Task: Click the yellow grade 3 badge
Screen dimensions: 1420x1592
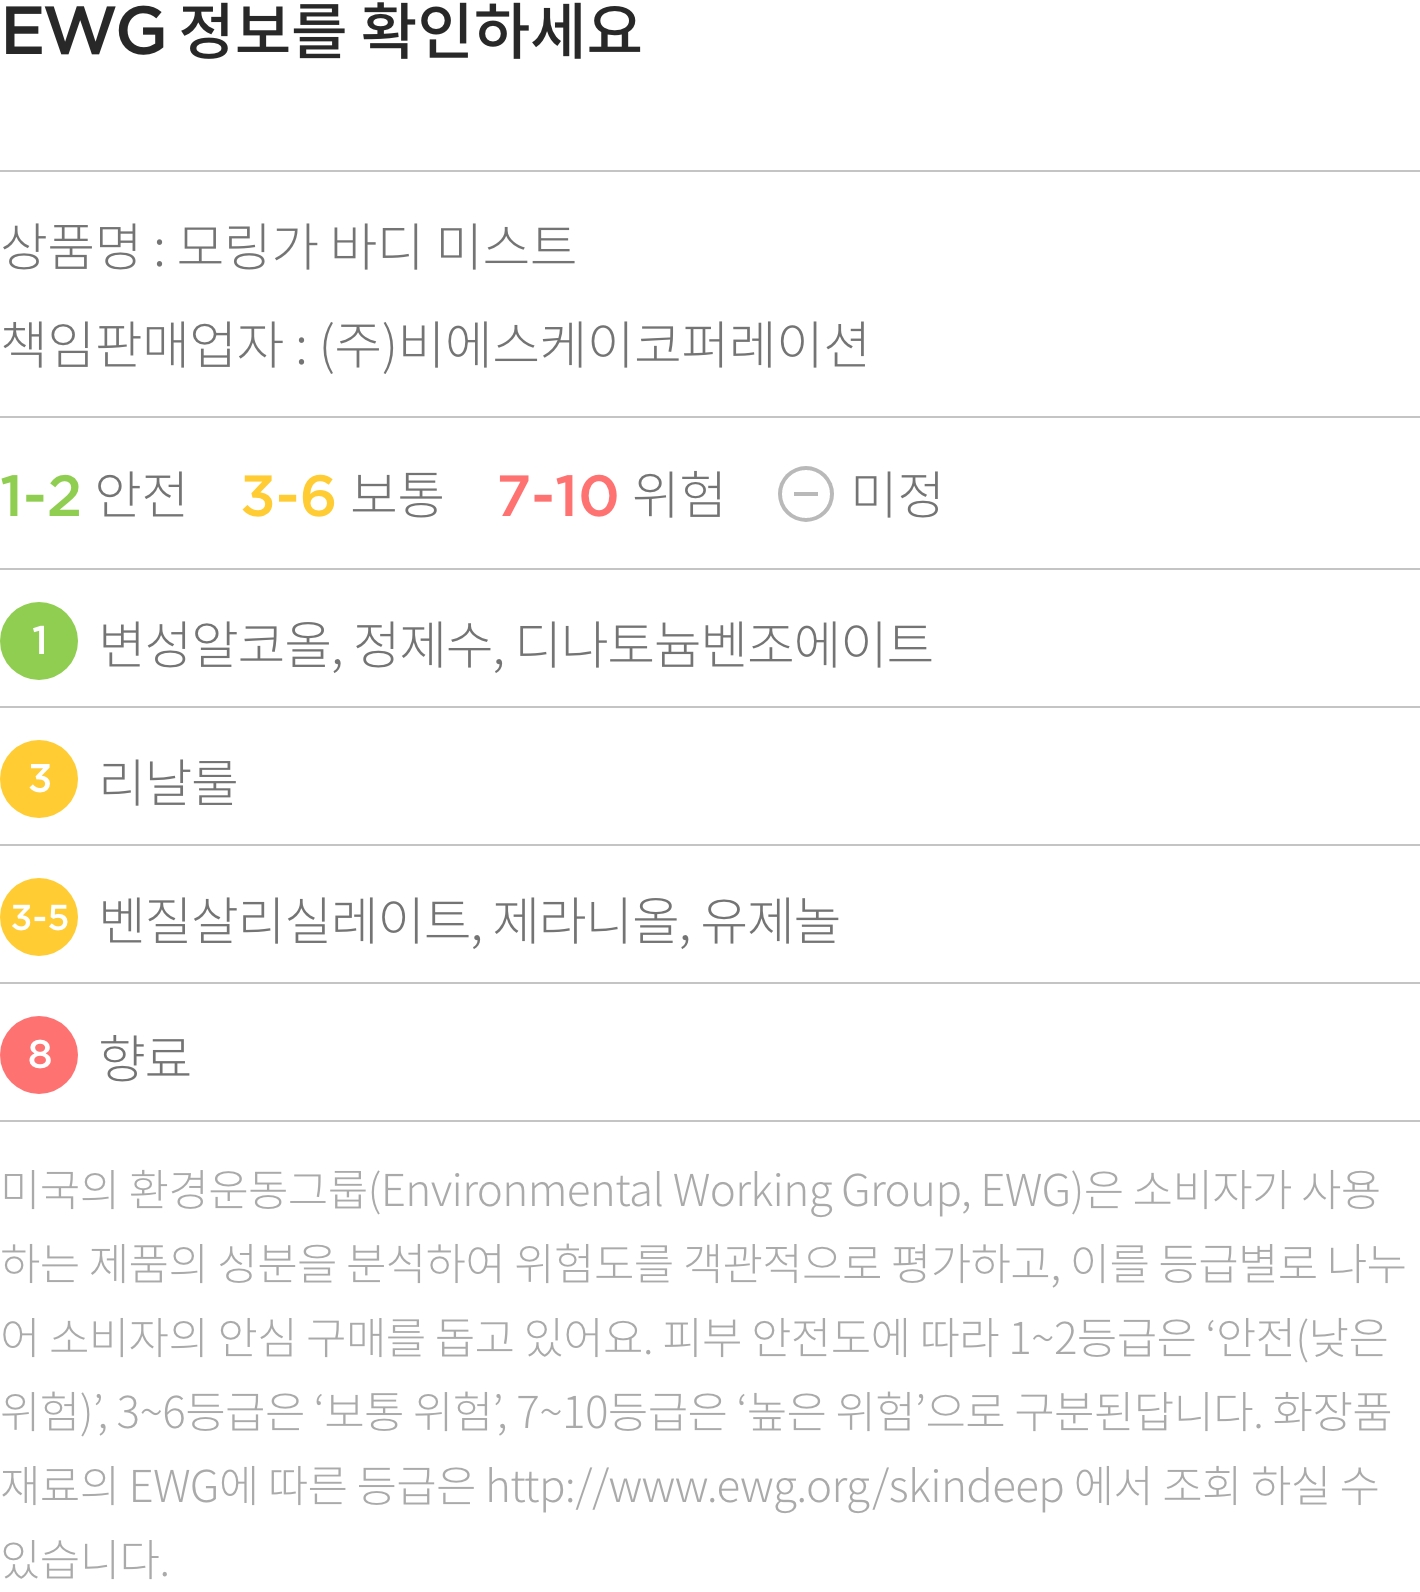Action: click(39, 779)
